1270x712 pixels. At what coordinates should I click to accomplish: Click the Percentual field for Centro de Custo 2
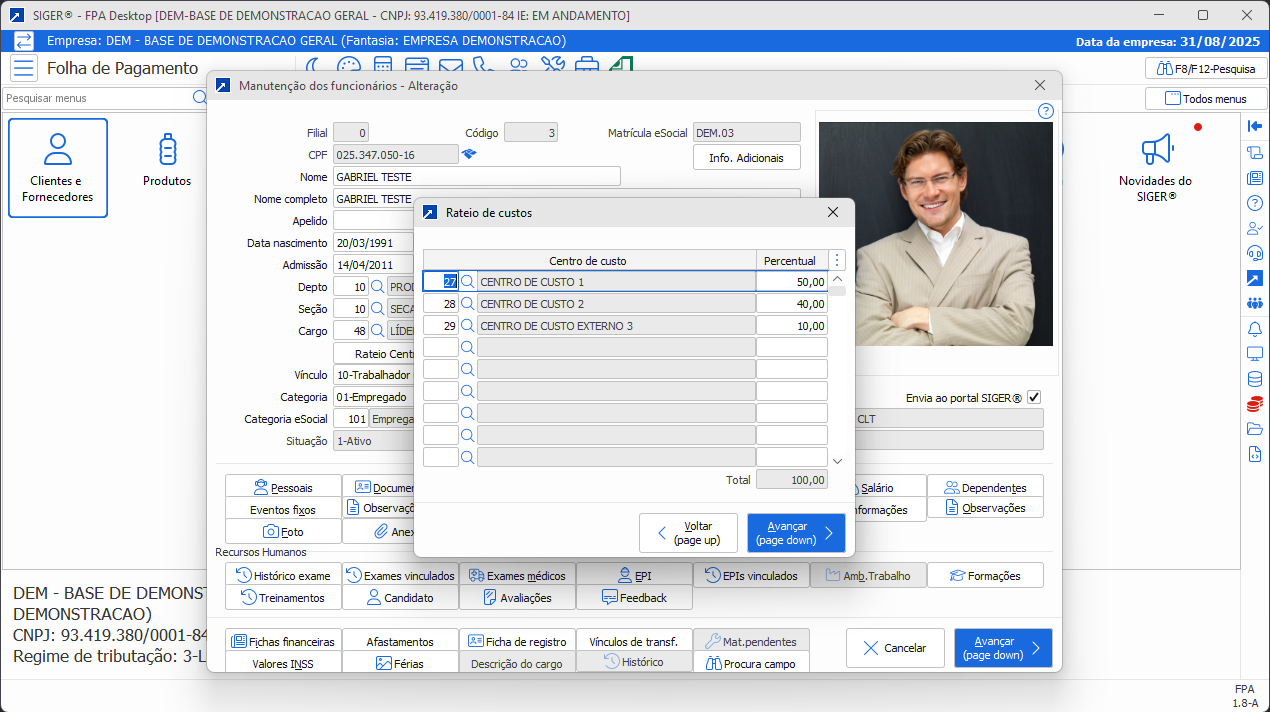coord(791,304)
